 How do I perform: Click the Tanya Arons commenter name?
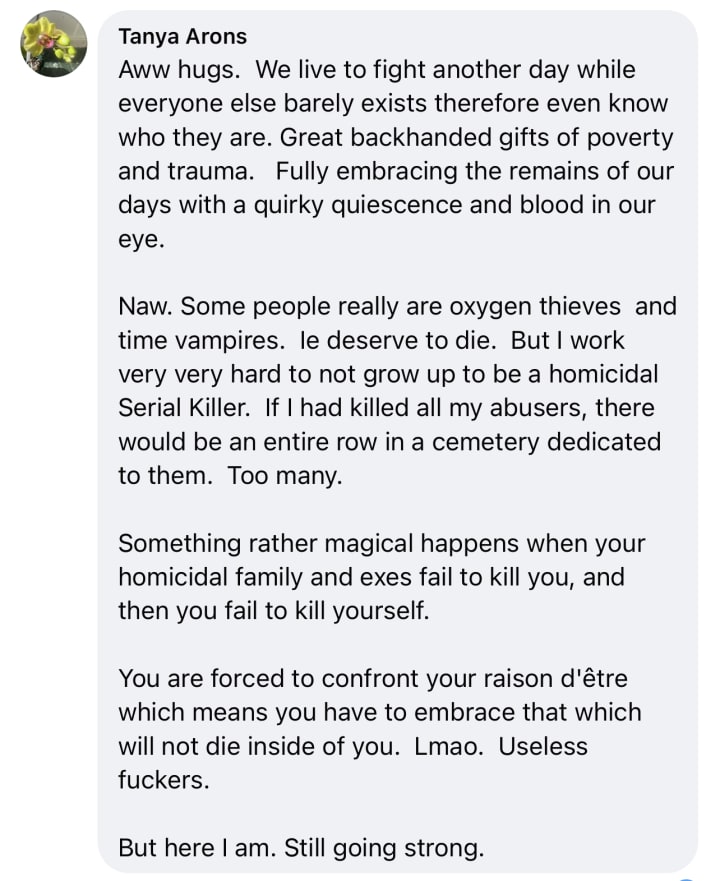coord(183,37)
